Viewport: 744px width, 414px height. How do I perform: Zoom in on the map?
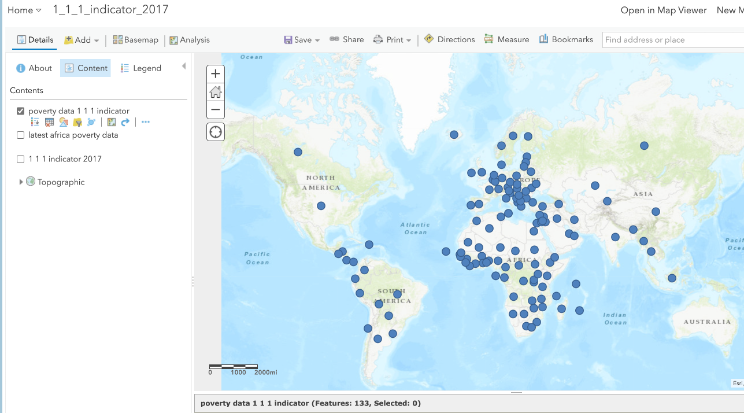215,74
